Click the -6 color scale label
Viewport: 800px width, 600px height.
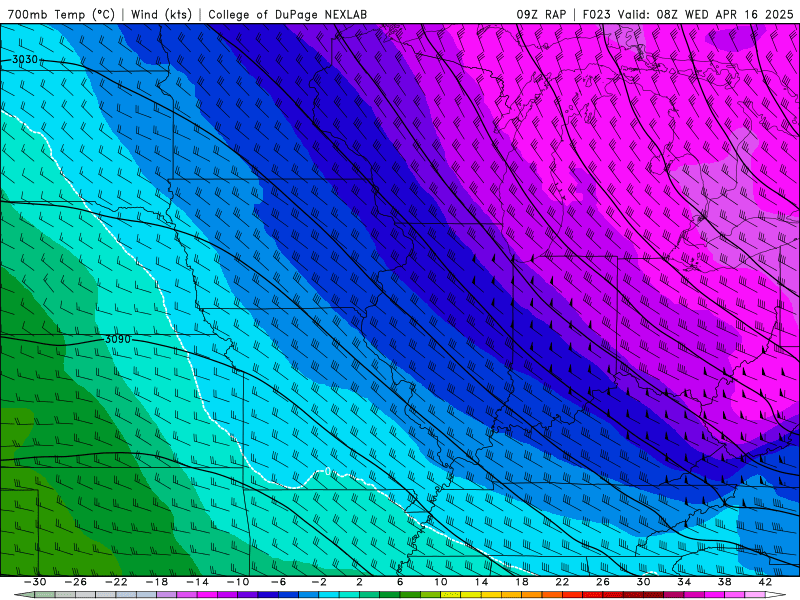click(x=279, y=582)
